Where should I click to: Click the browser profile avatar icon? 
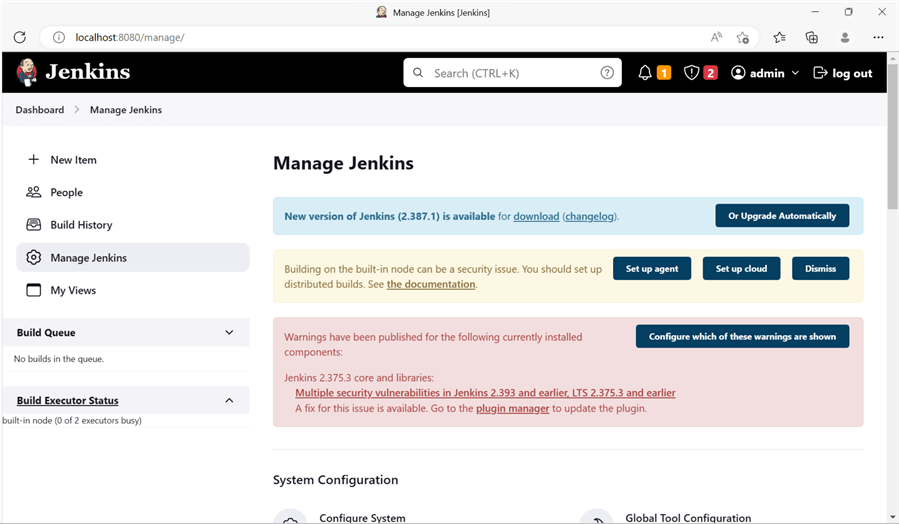pos(845,37)
